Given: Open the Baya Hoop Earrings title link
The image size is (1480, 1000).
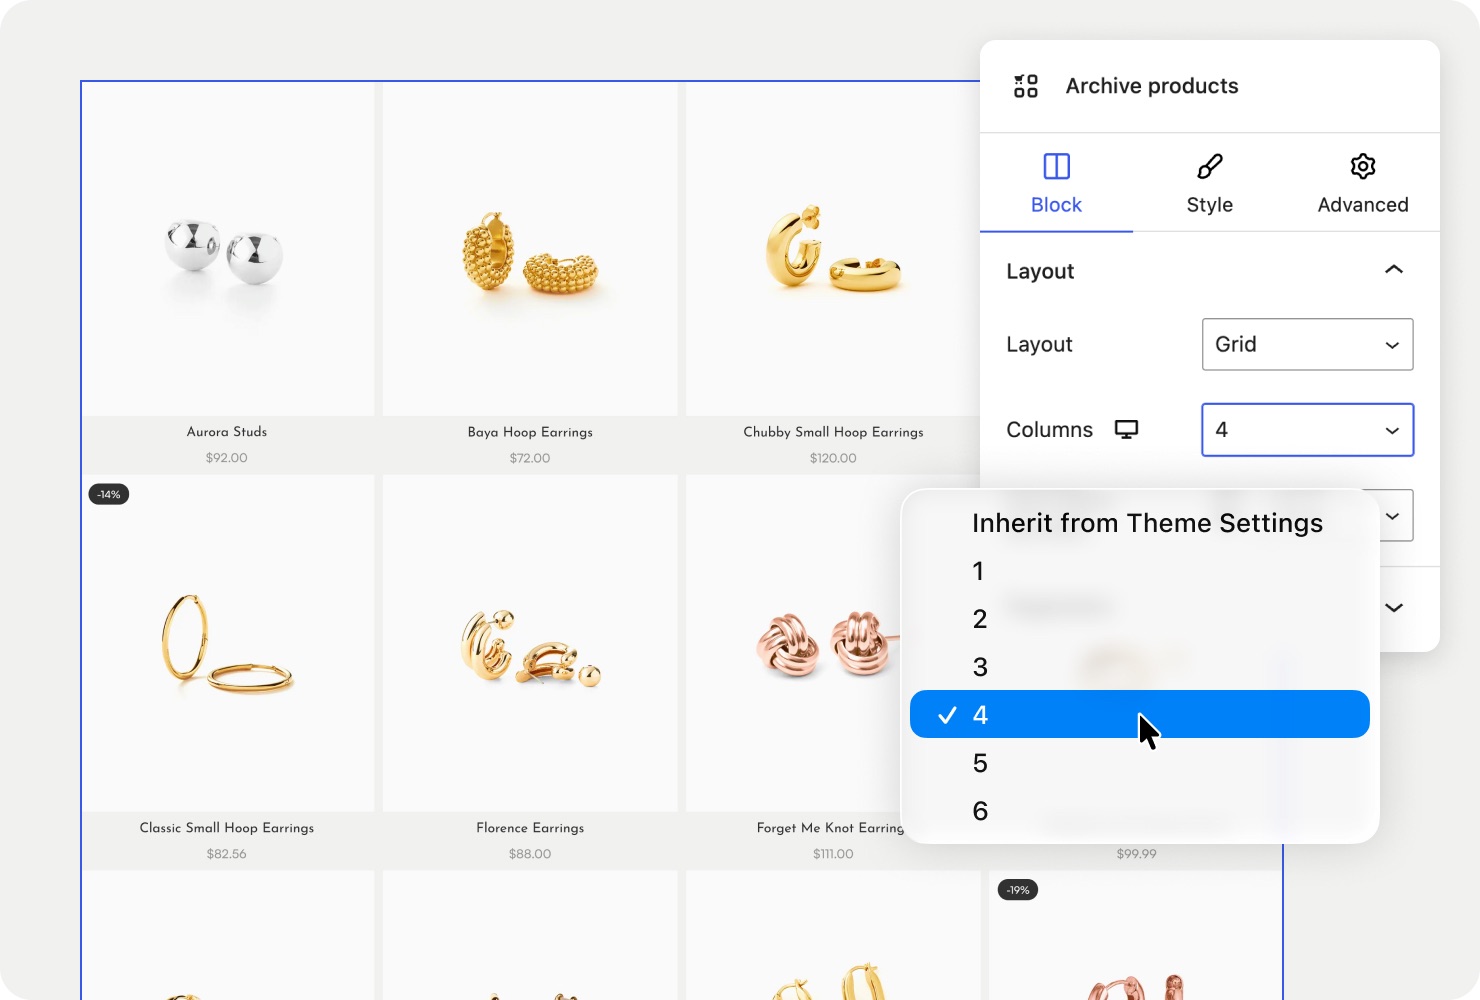Looking at the screenshot, I should click(530, 432).
